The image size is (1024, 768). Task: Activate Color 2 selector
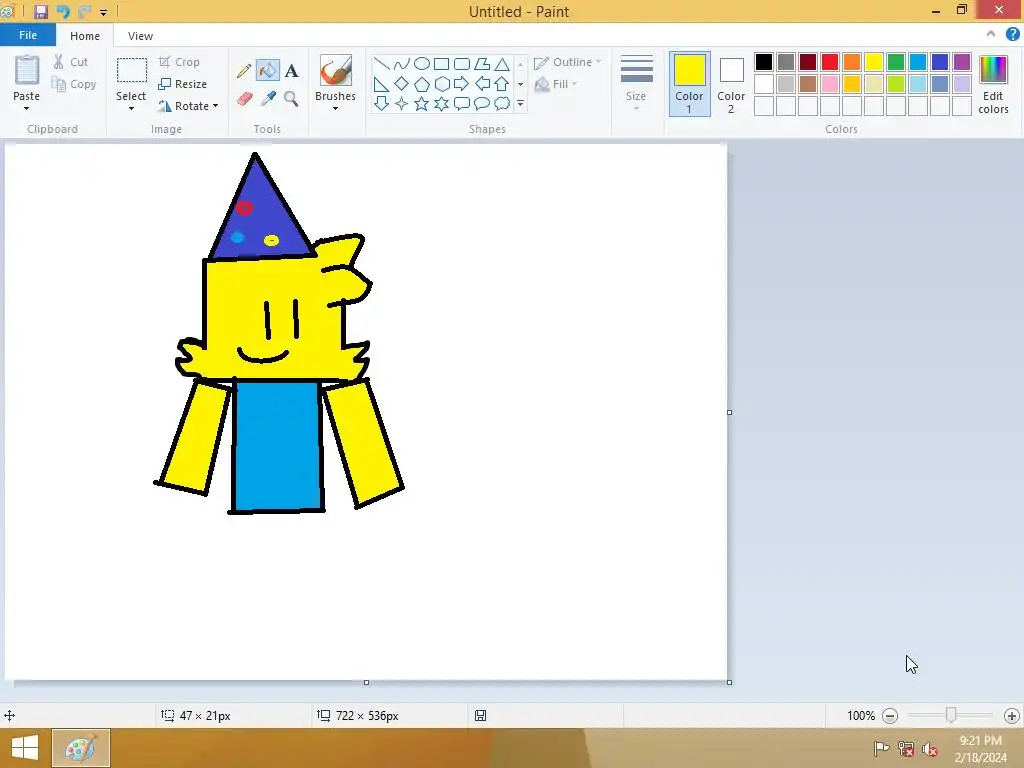click(x=731, y=84)
